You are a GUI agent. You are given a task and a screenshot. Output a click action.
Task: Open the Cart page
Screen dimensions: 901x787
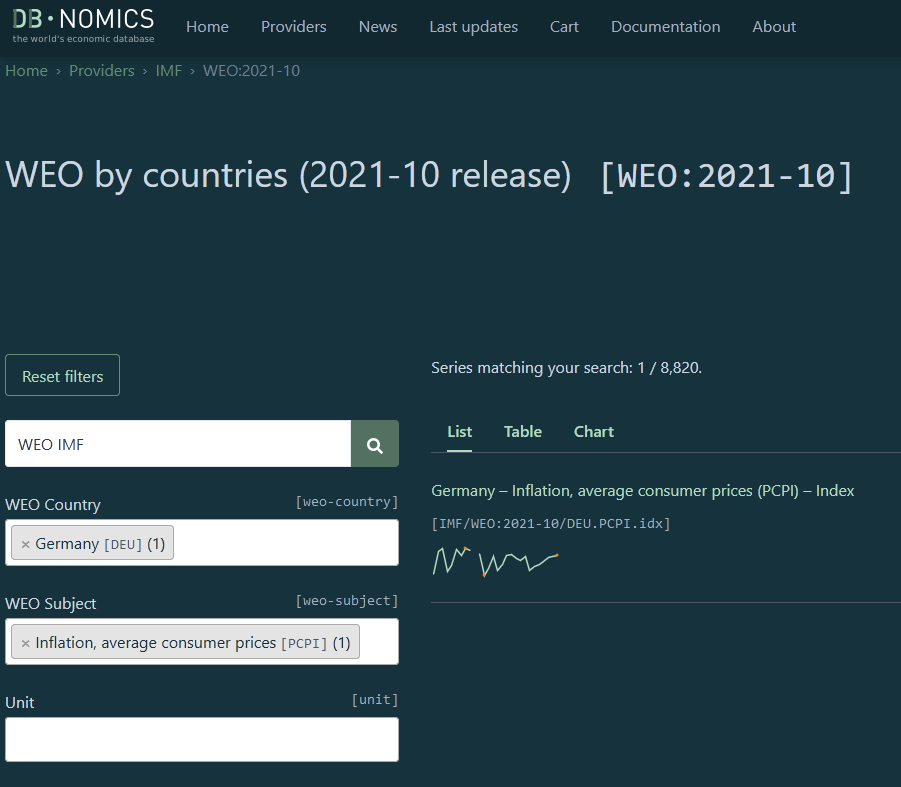click(564, 26)
